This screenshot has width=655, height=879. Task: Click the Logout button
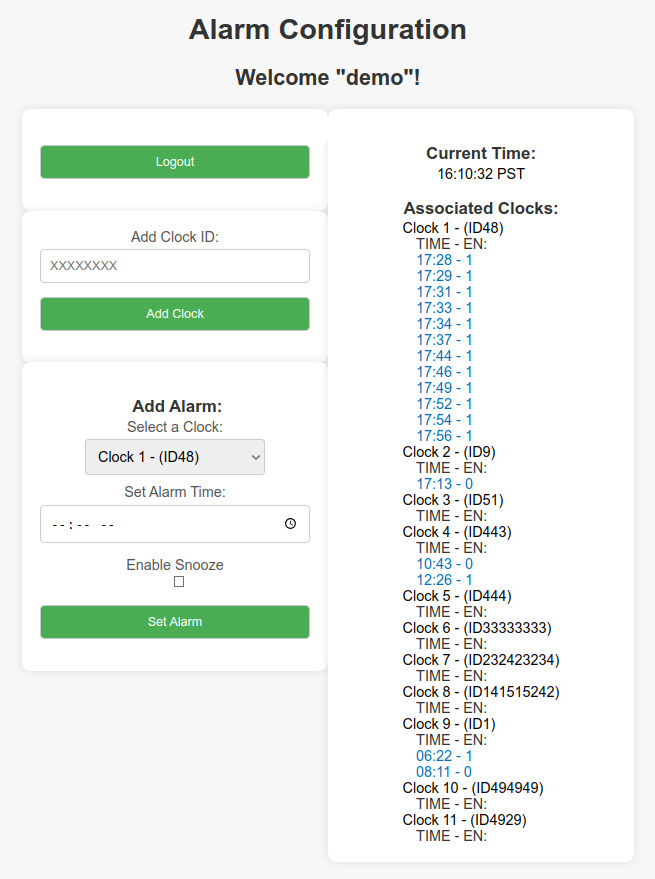point(175,162)
